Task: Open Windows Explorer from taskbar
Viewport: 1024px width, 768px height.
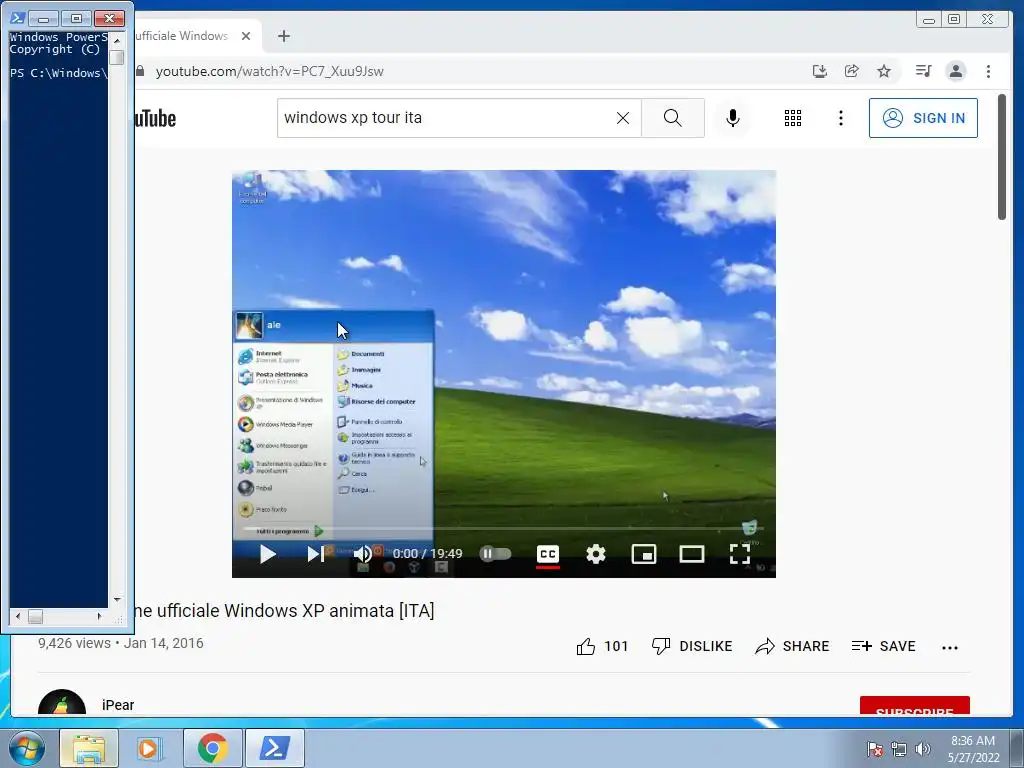Action: coord(89,748)
